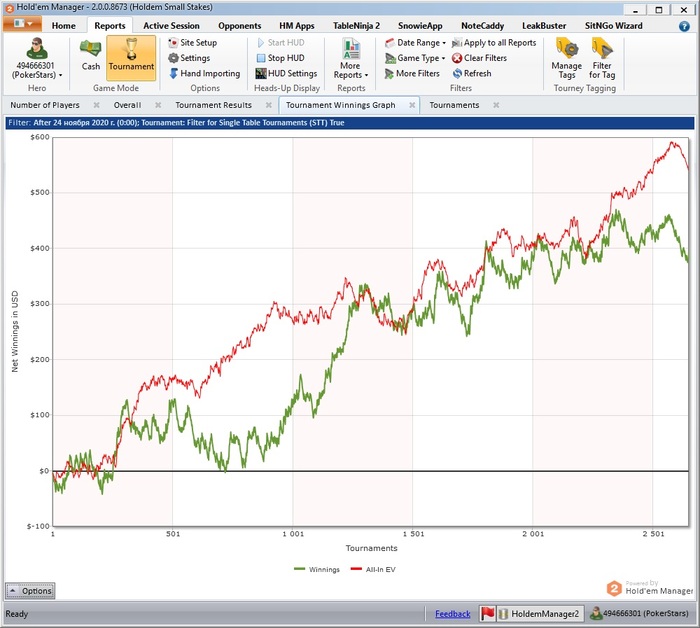The width and height of the screenshot is (700, 628).
Task: Click the 'Tournaments' x-axis title
Action: 371,548
